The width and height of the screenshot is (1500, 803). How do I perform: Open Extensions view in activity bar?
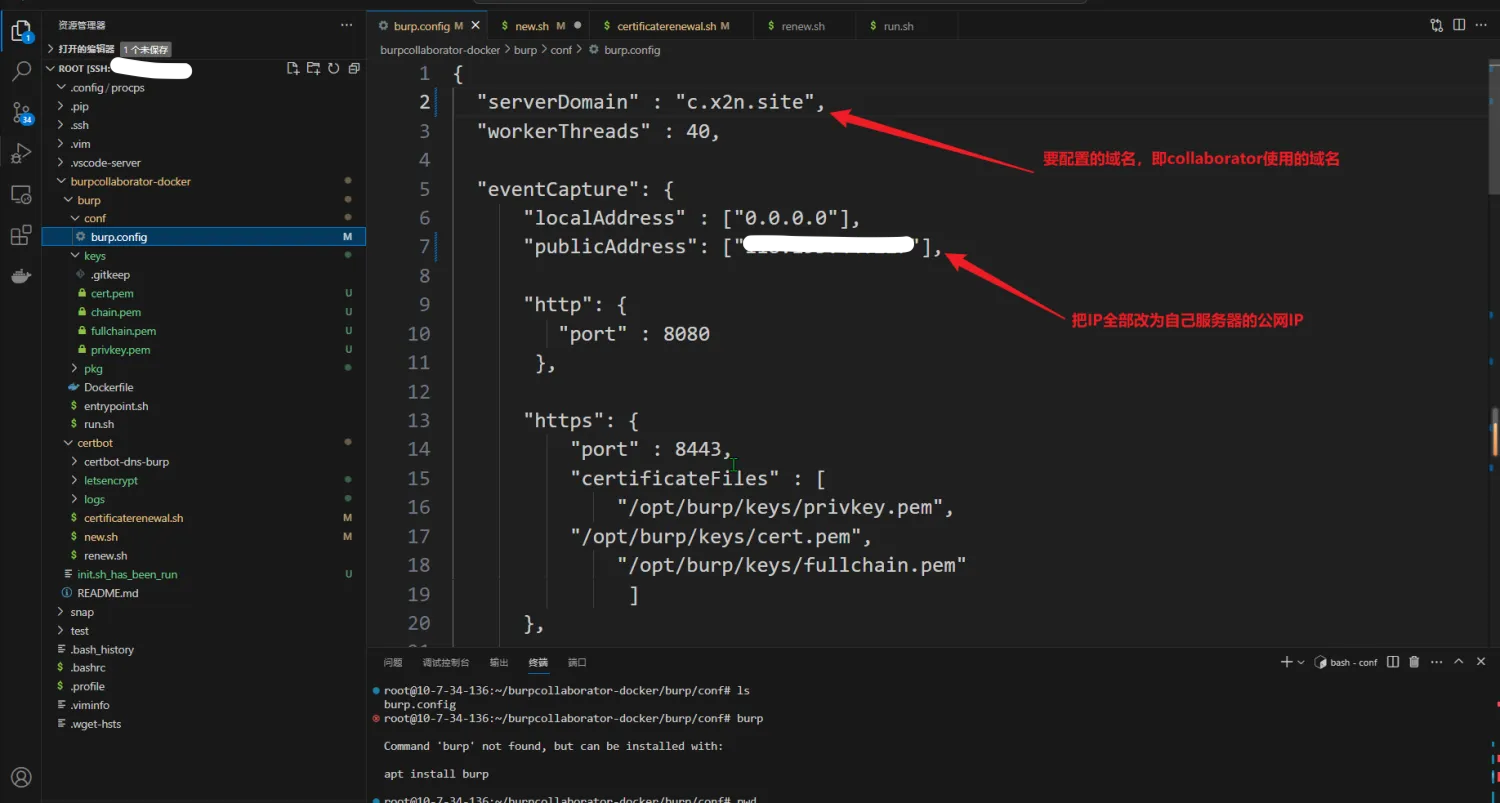pos(21,235)
